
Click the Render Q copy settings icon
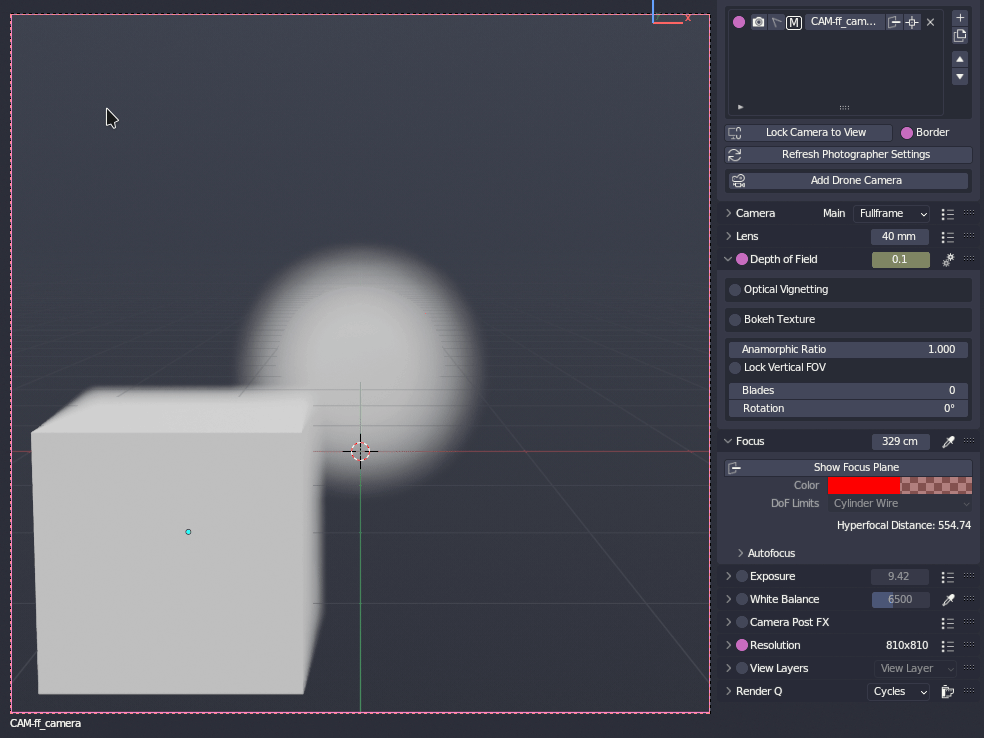tap(948, 692)
